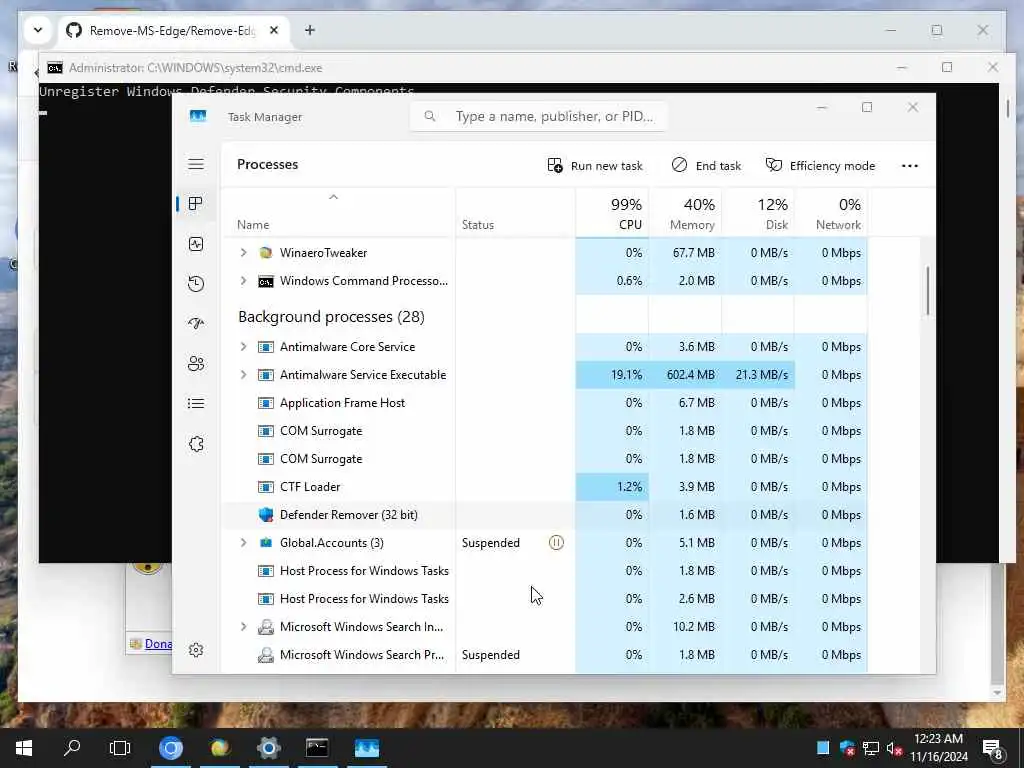Click the 21.3 MB/s disk cell
Image resolution: width=1024 pixels, height=768 pixels.
pyautogui.click(x=758, y=375)
